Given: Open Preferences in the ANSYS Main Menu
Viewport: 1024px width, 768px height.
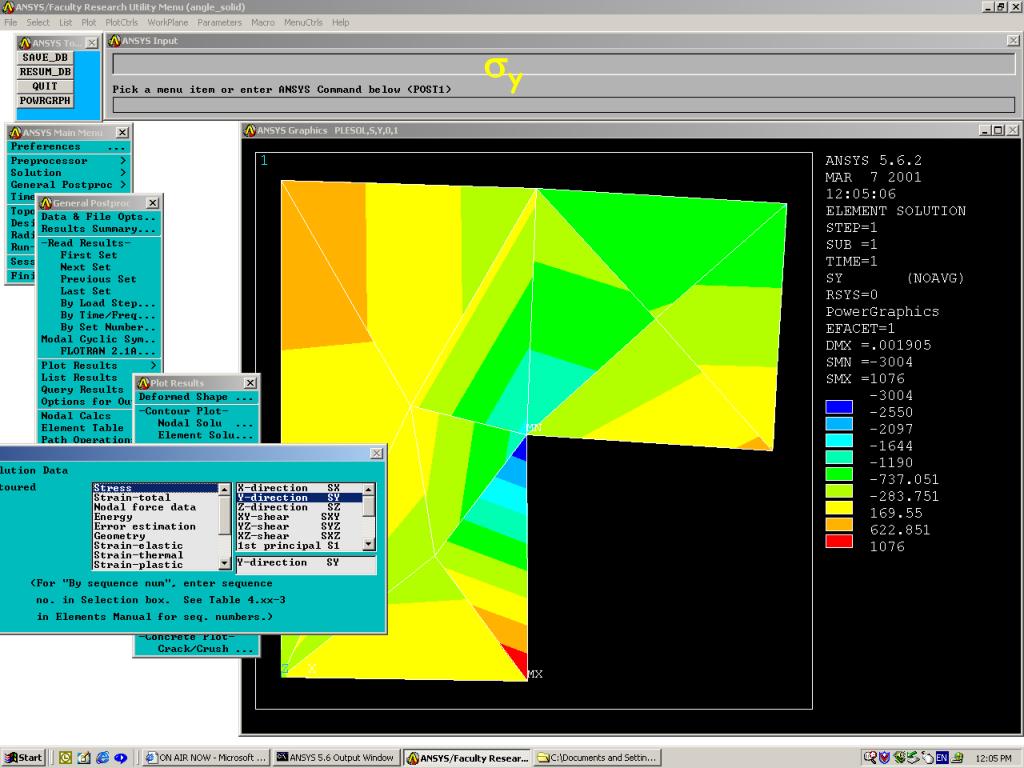Looking at the screenshot, I should pos(69,147).
